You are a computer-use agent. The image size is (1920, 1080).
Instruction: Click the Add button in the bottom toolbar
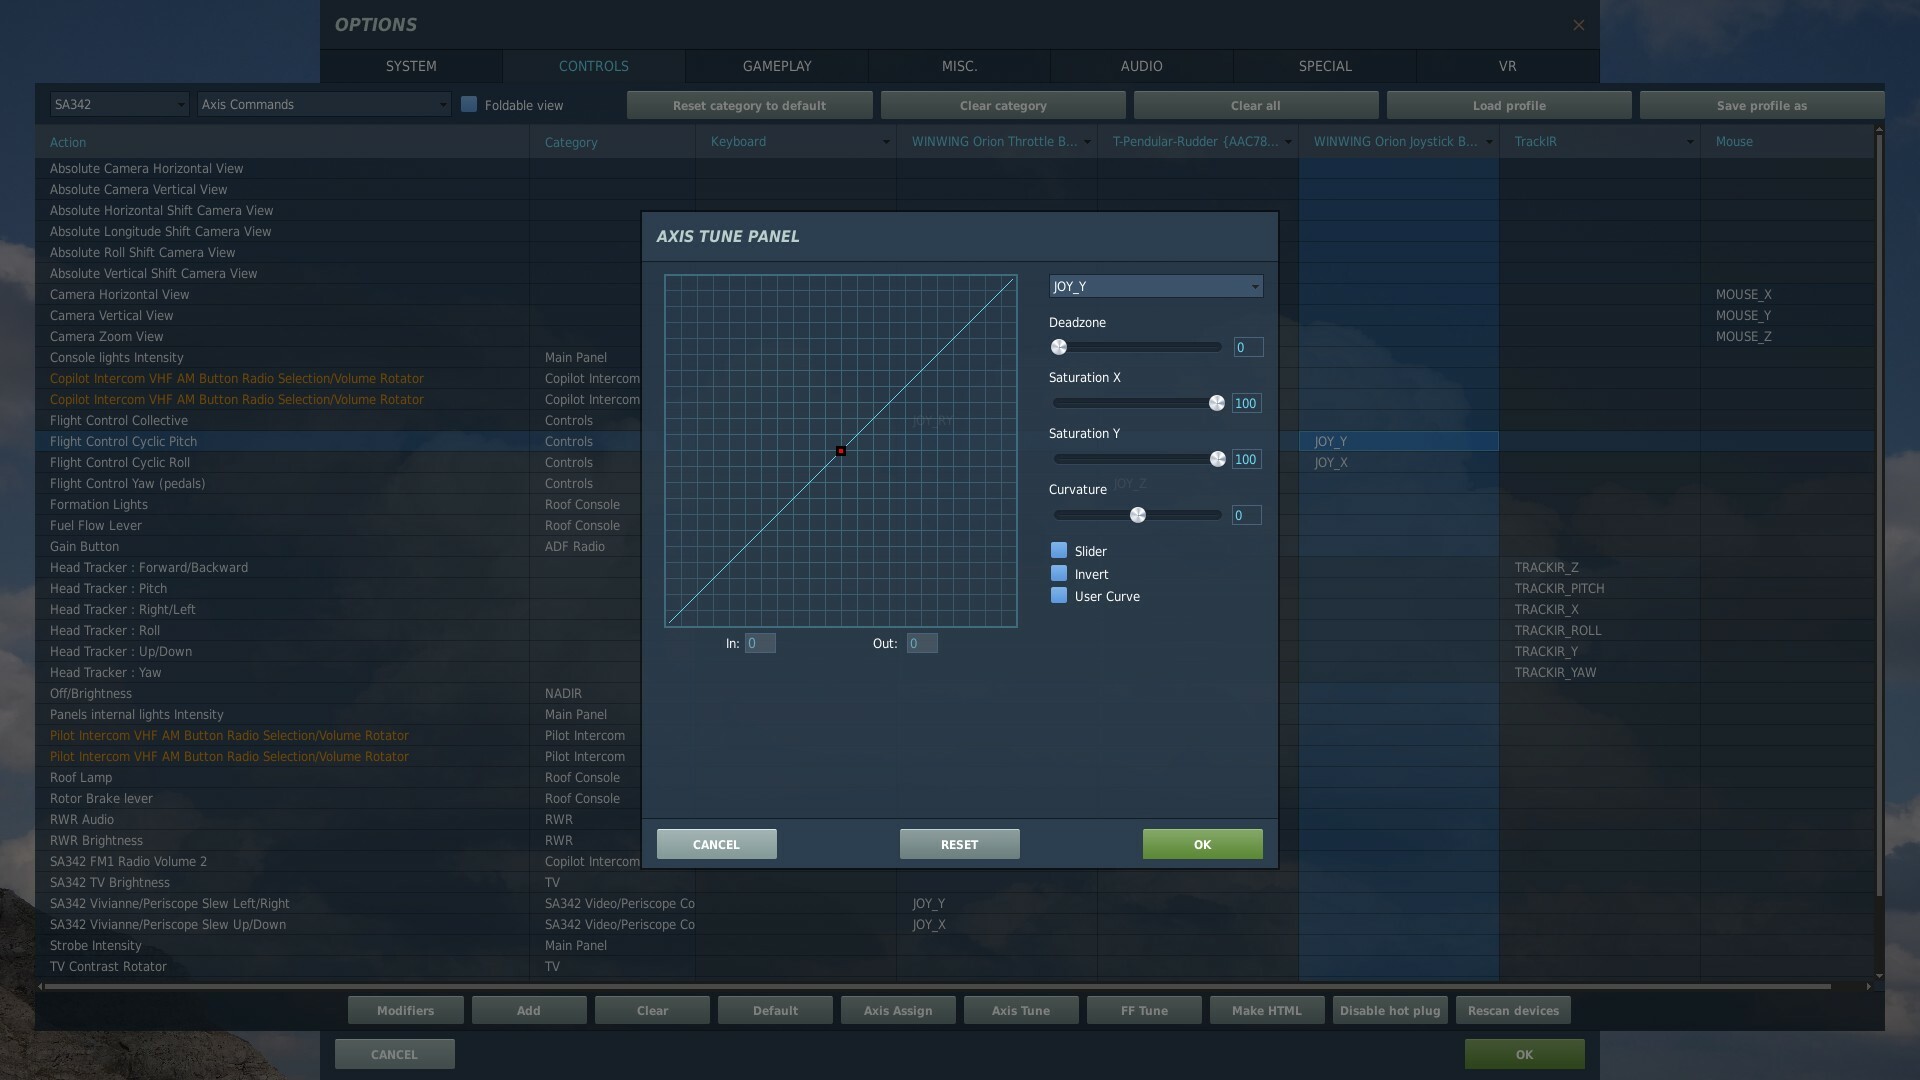coord(528,1010)
